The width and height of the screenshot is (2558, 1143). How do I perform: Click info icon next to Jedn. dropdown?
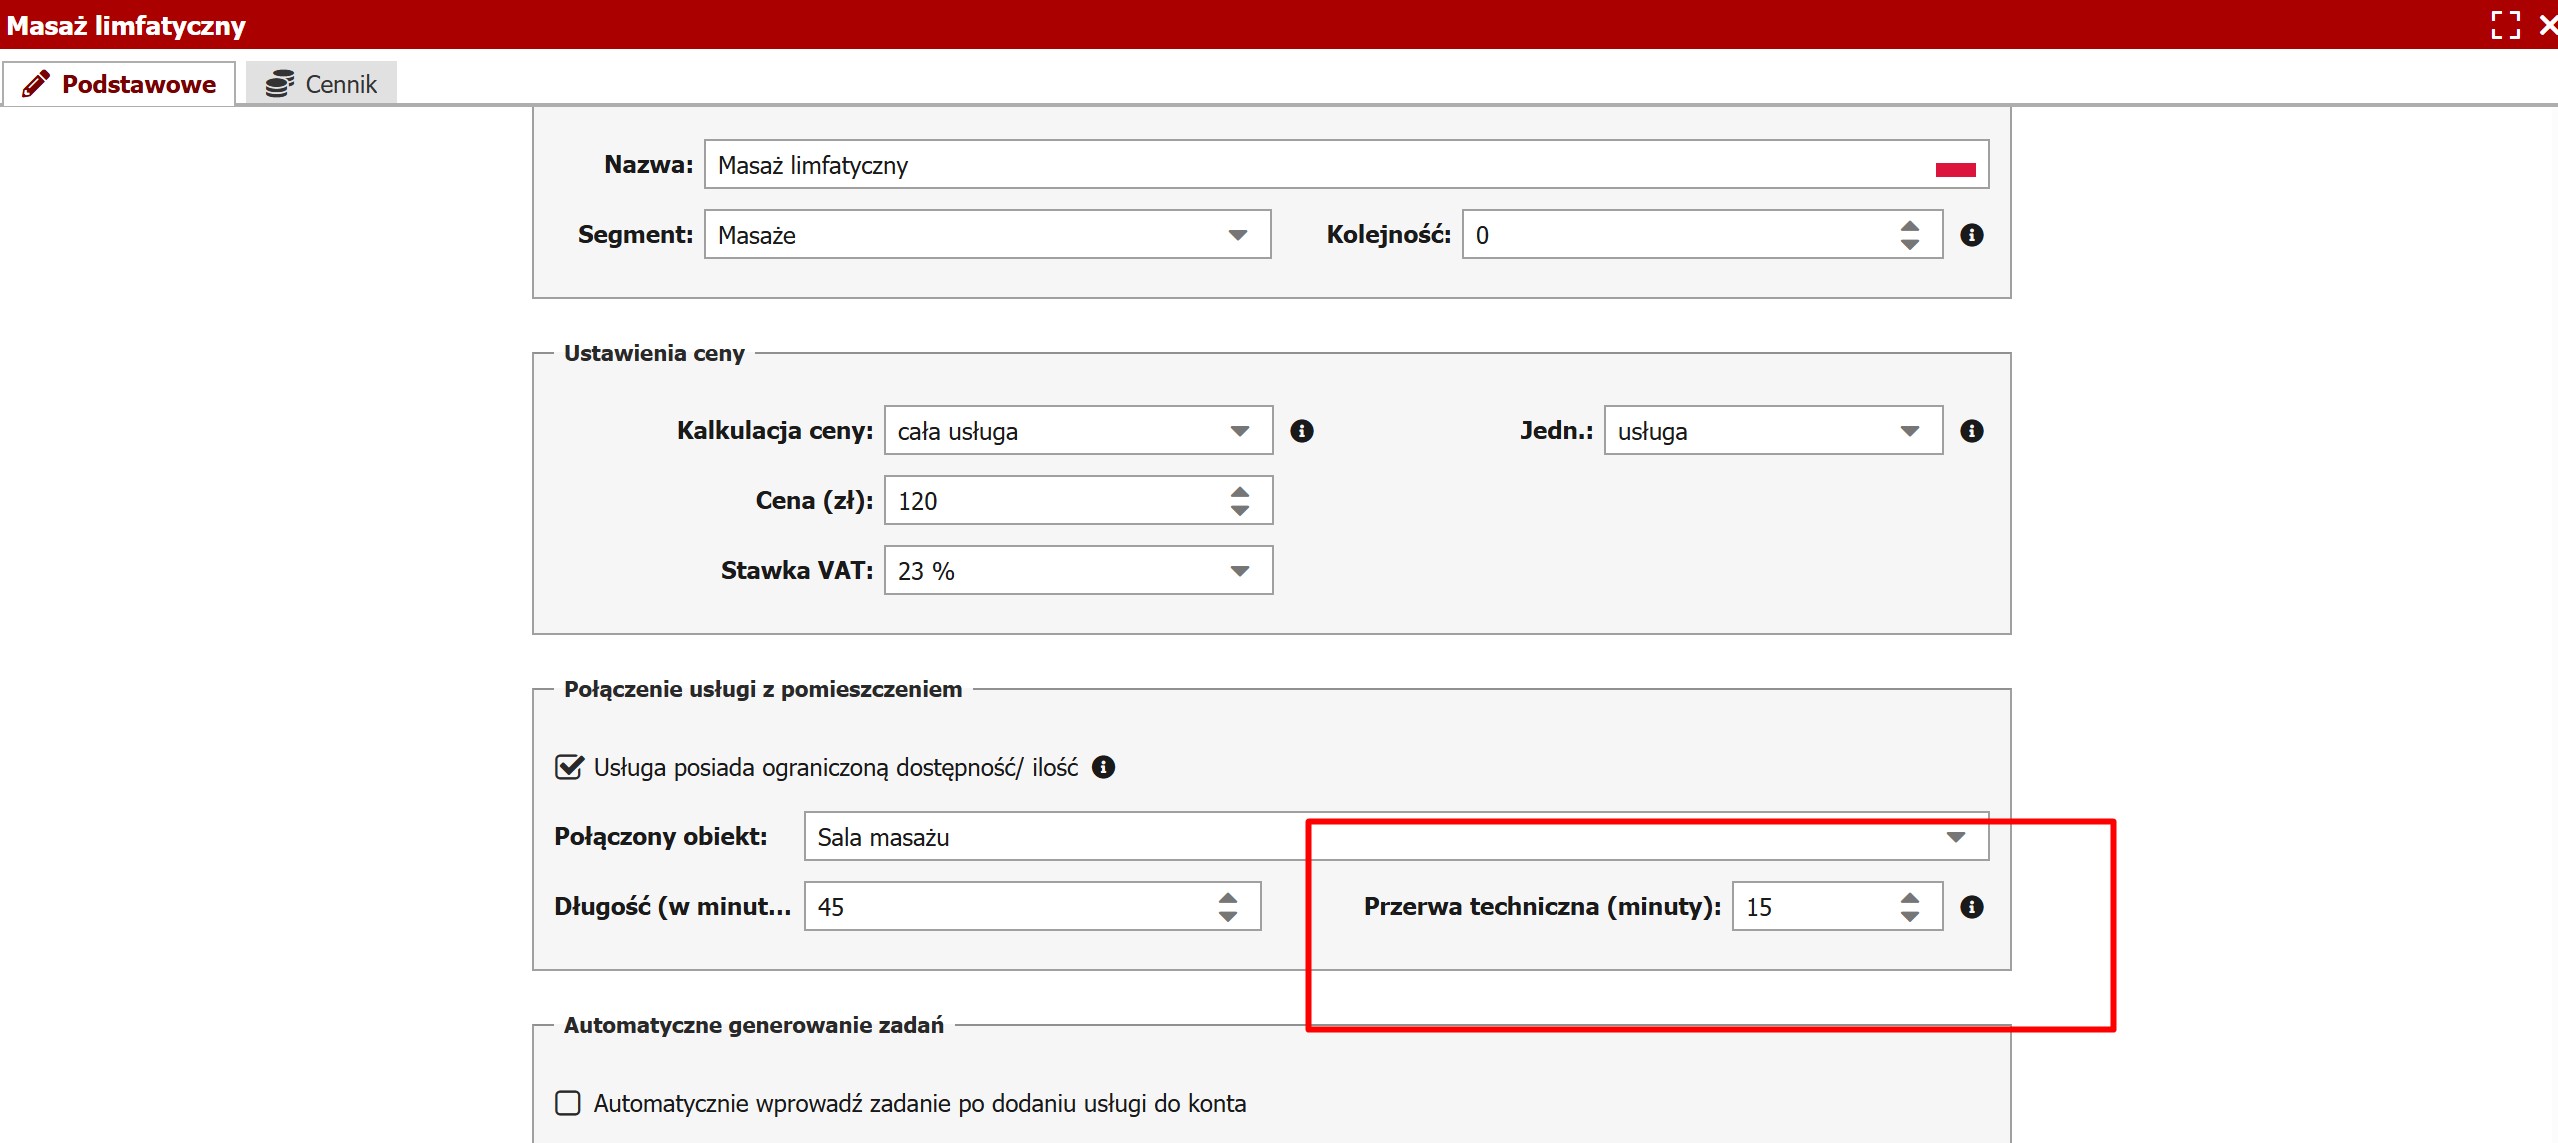1971,431
